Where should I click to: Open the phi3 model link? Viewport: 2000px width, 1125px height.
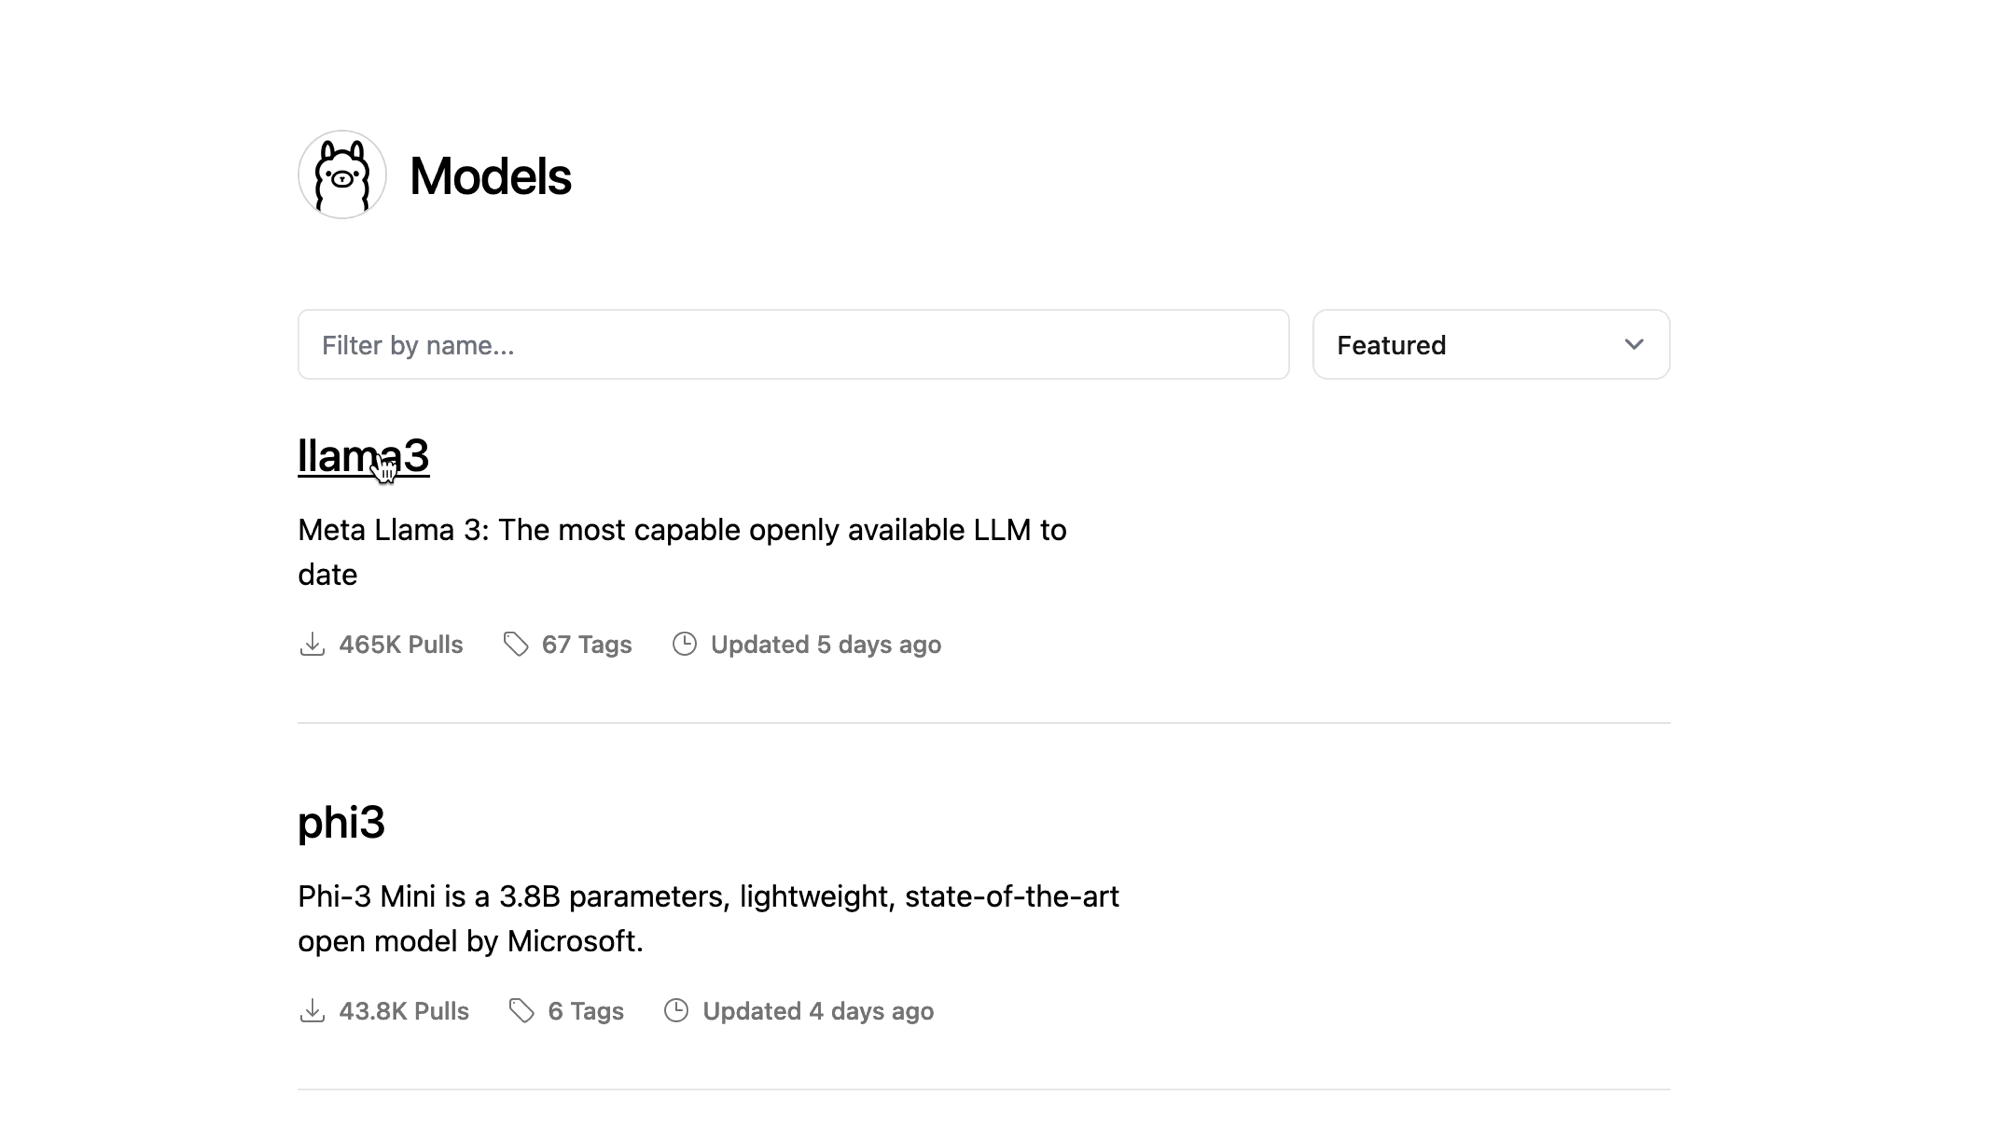point(341,823)
